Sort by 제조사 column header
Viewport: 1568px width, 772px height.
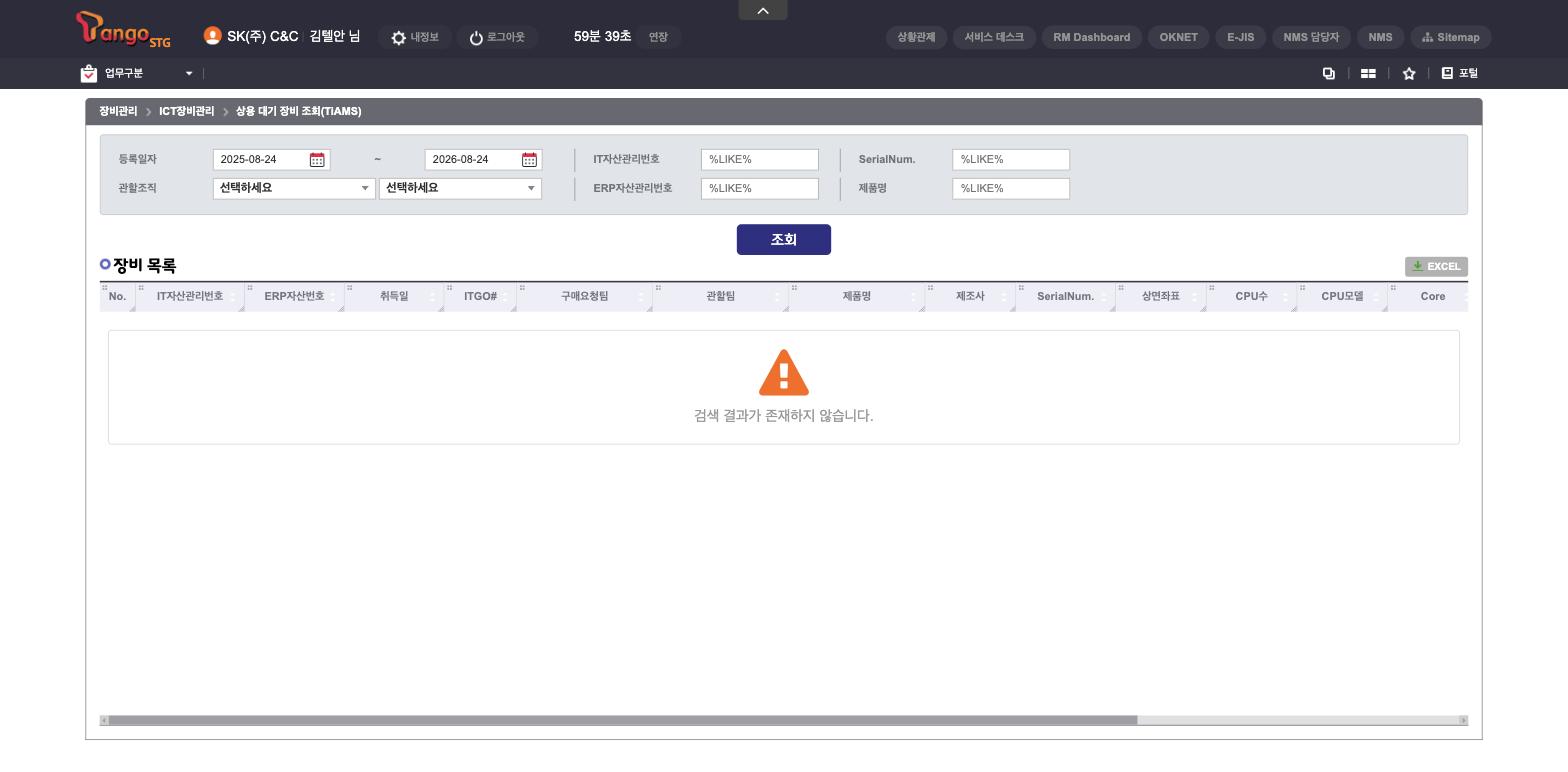pyautogui.click(x=970, y=297)
